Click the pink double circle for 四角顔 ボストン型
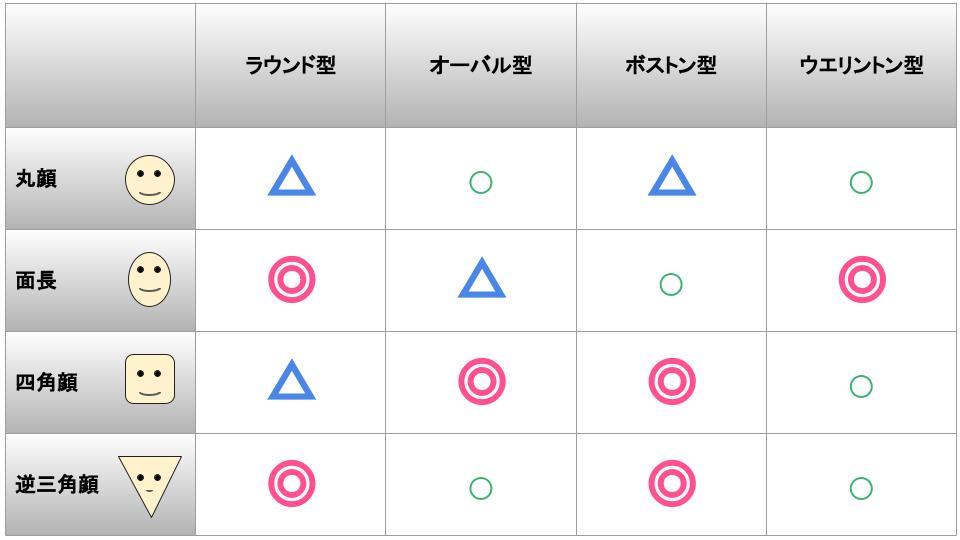Viewport: 960px width, 540px height. (671, 383)
